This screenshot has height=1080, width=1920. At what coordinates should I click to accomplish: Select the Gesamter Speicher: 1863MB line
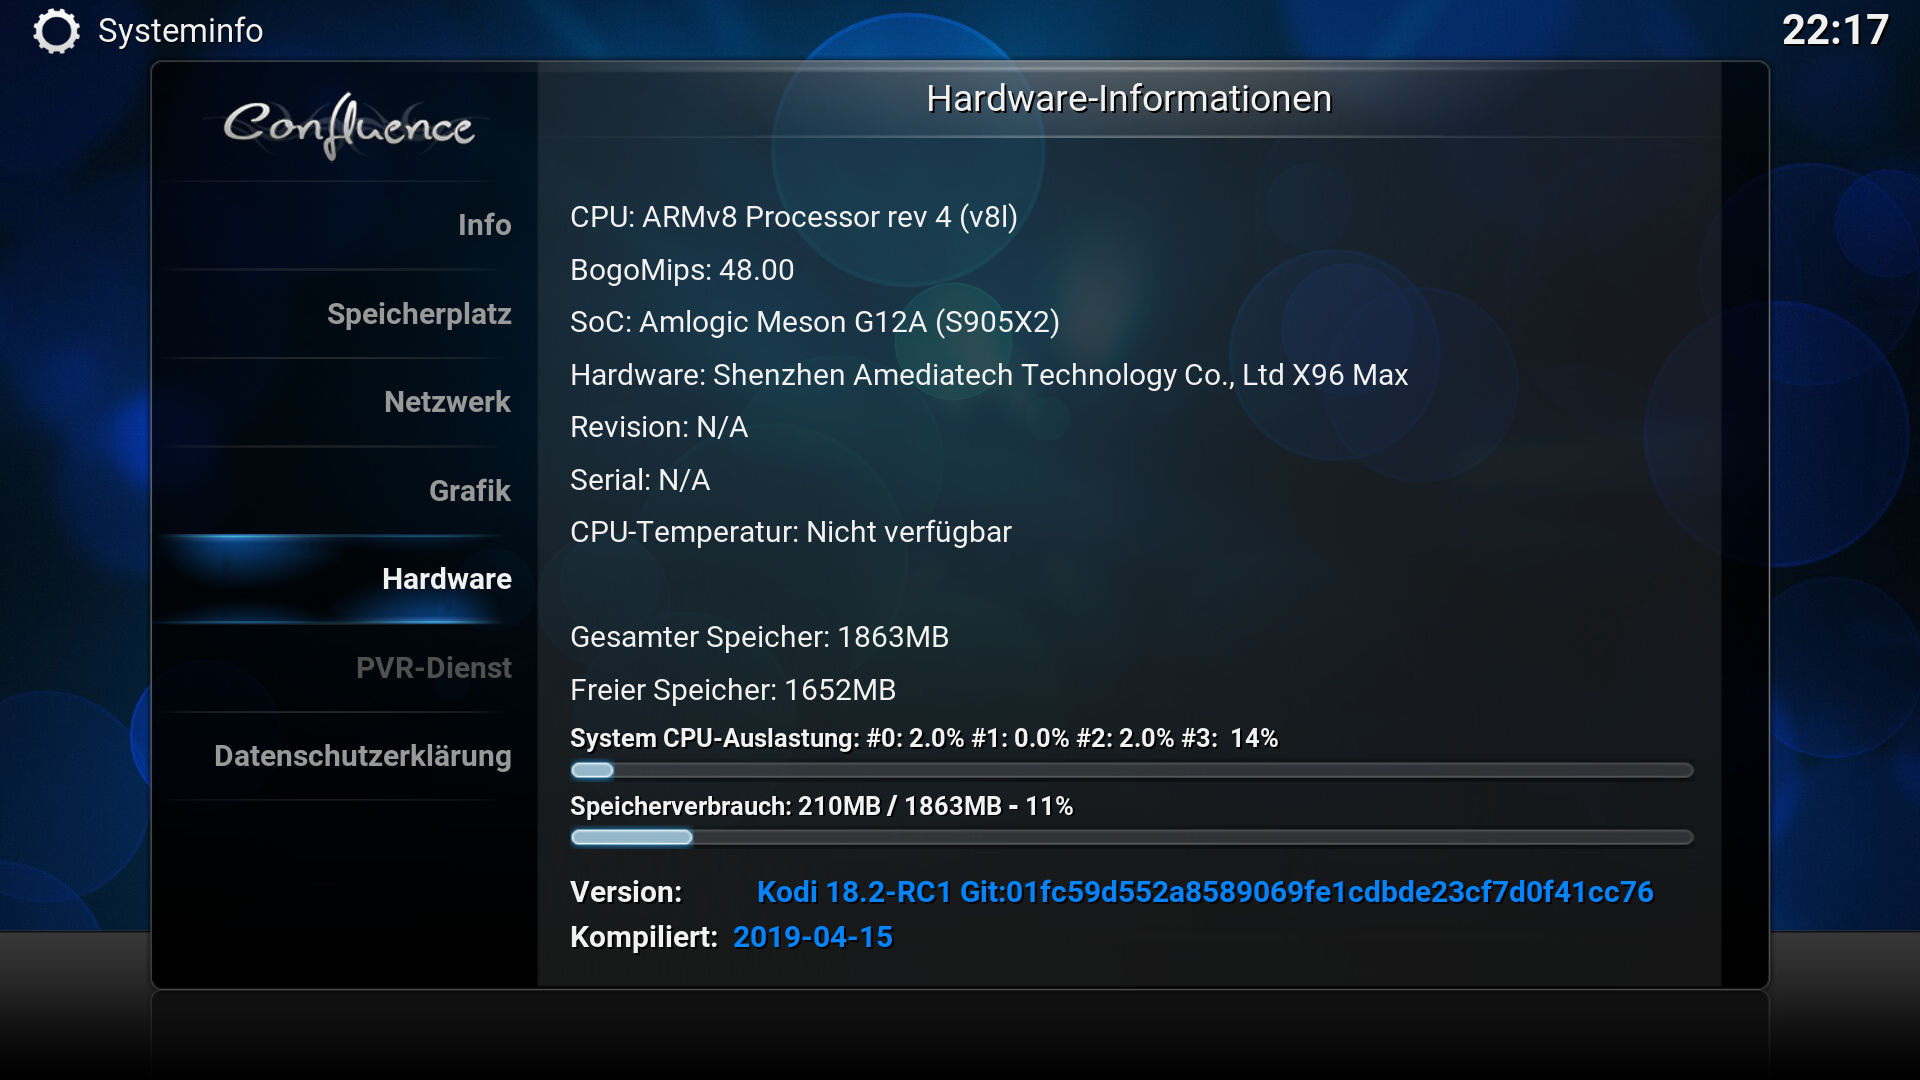pyautogui.click(x=759, y=637)
